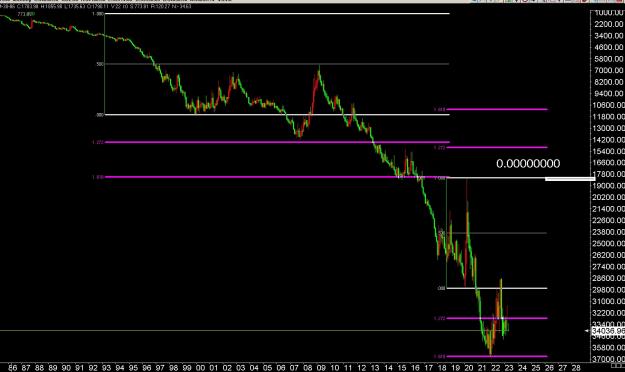Click year 95 on the time axis
625x372 pixels.
pos(133,368)
